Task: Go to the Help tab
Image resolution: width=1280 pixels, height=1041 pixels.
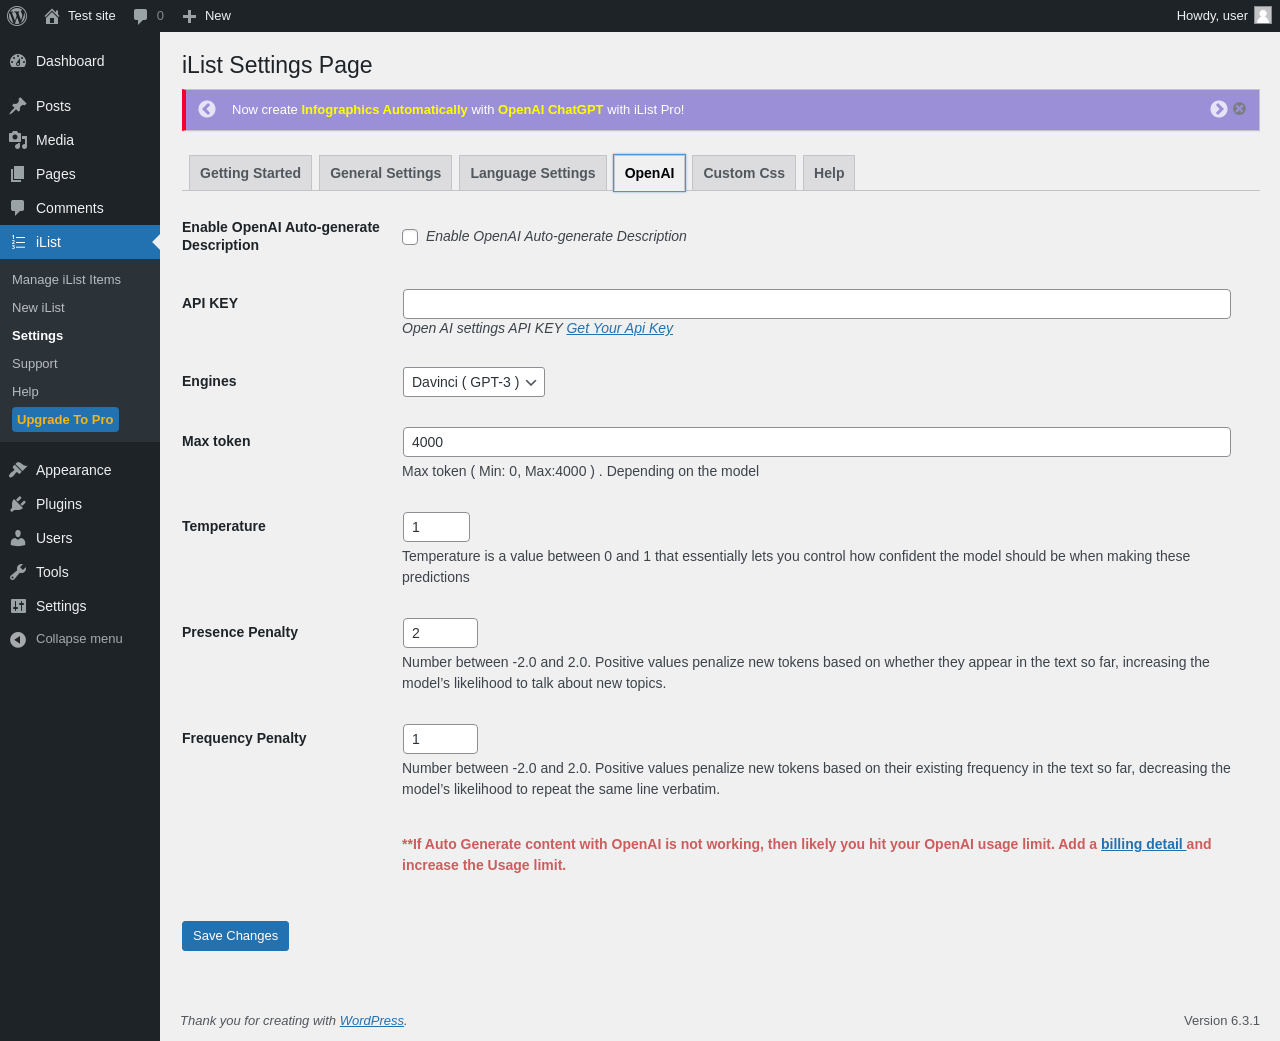Action: coord(829,173)
